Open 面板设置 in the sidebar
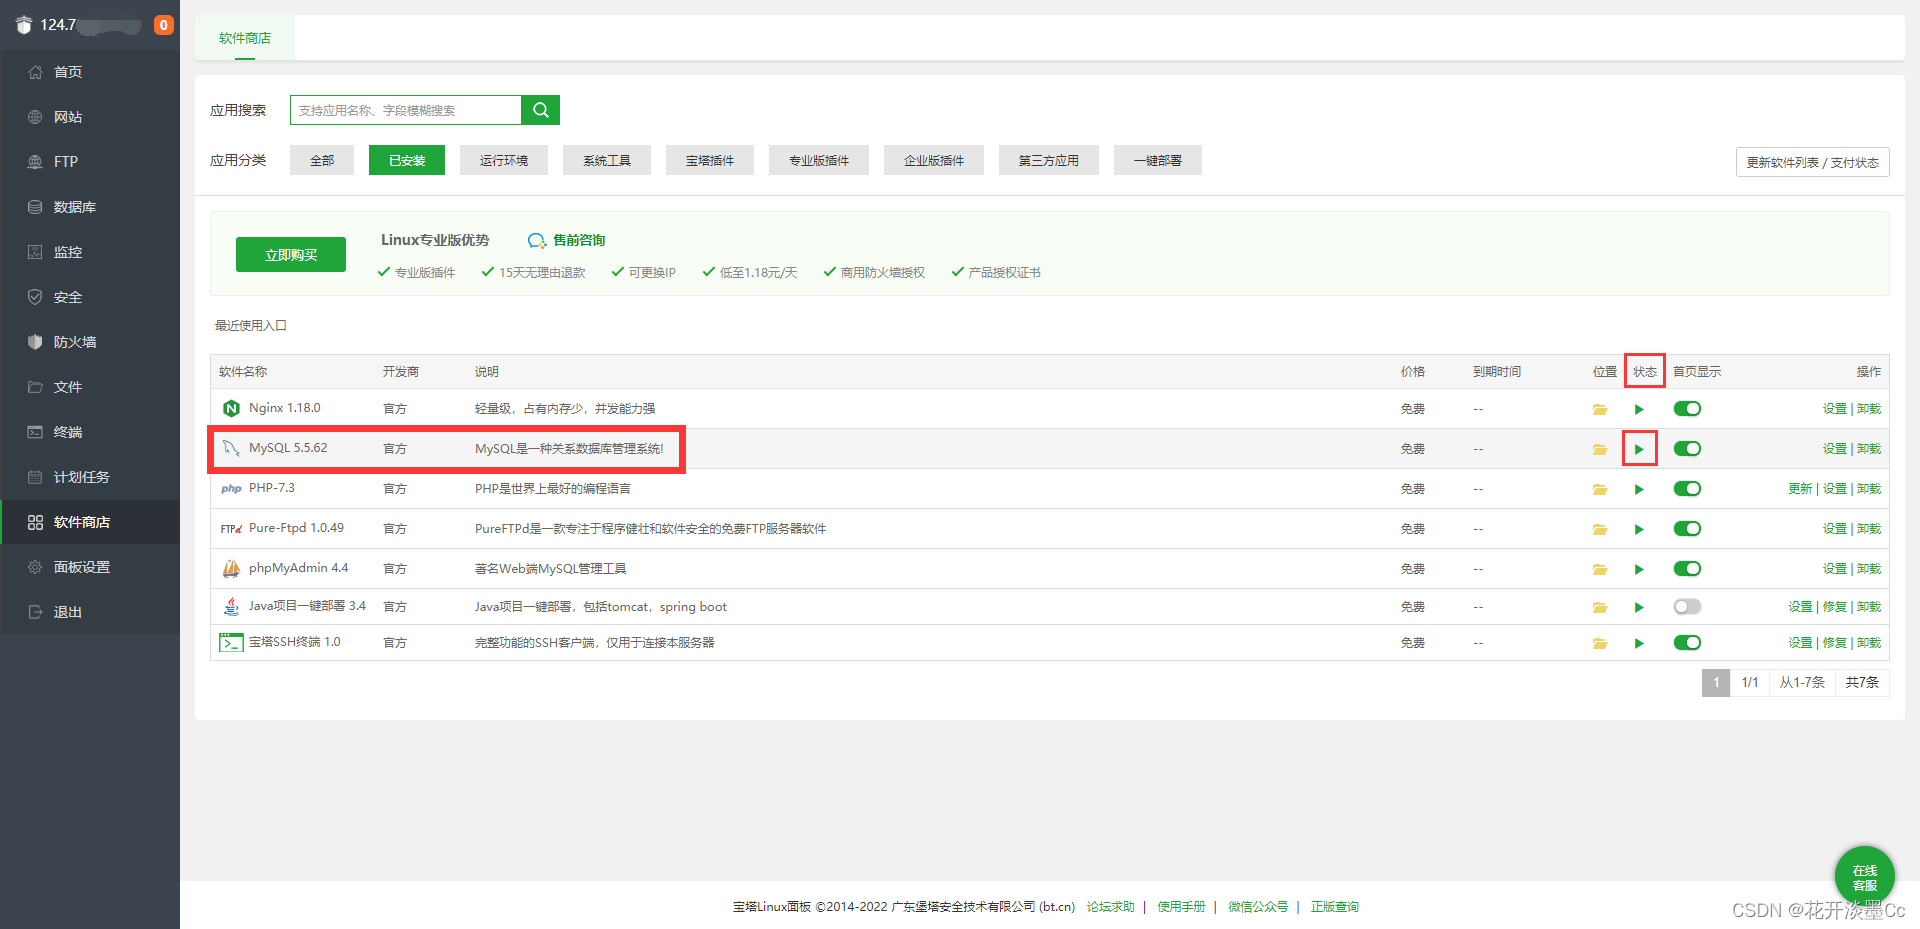1920x929 pixels. tap(90, 567)
